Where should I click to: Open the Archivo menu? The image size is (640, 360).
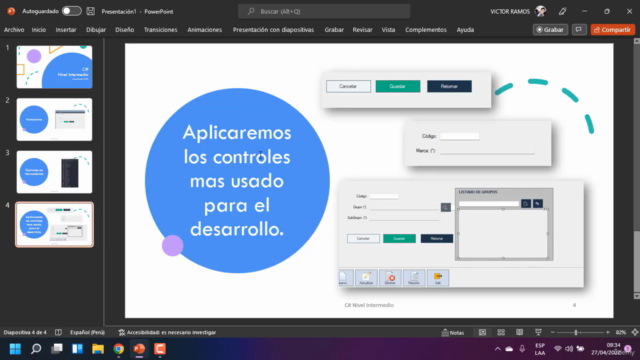coord(14,30)
